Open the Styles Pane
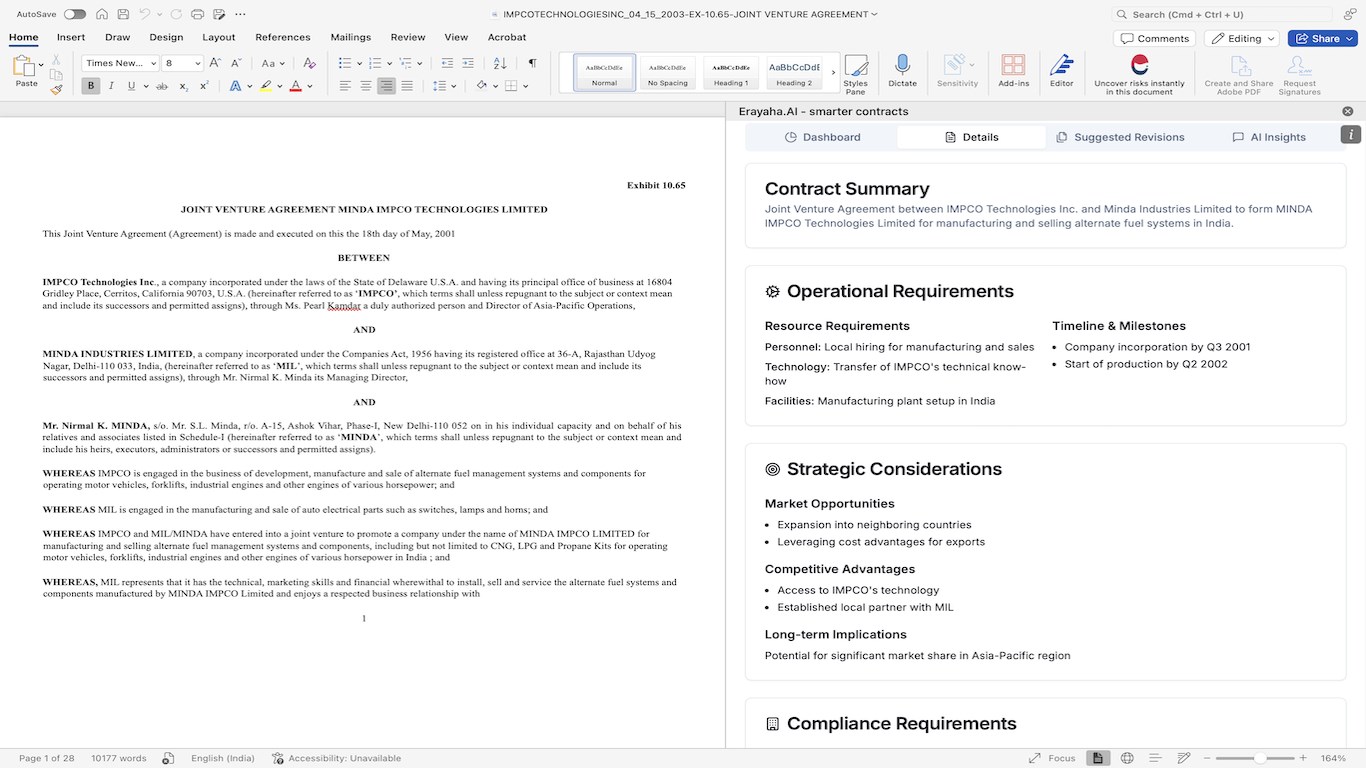 [855, 74]
